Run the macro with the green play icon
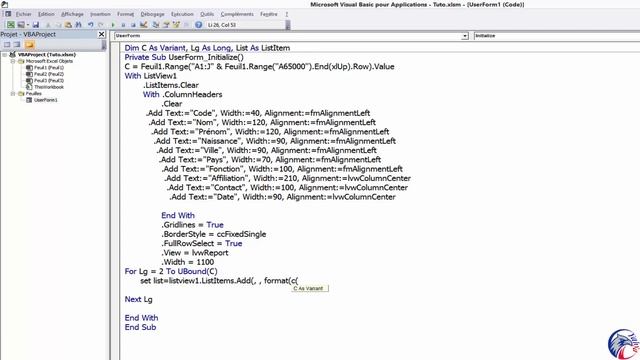Screen dimensions: 640x360 tap(113, 25)
